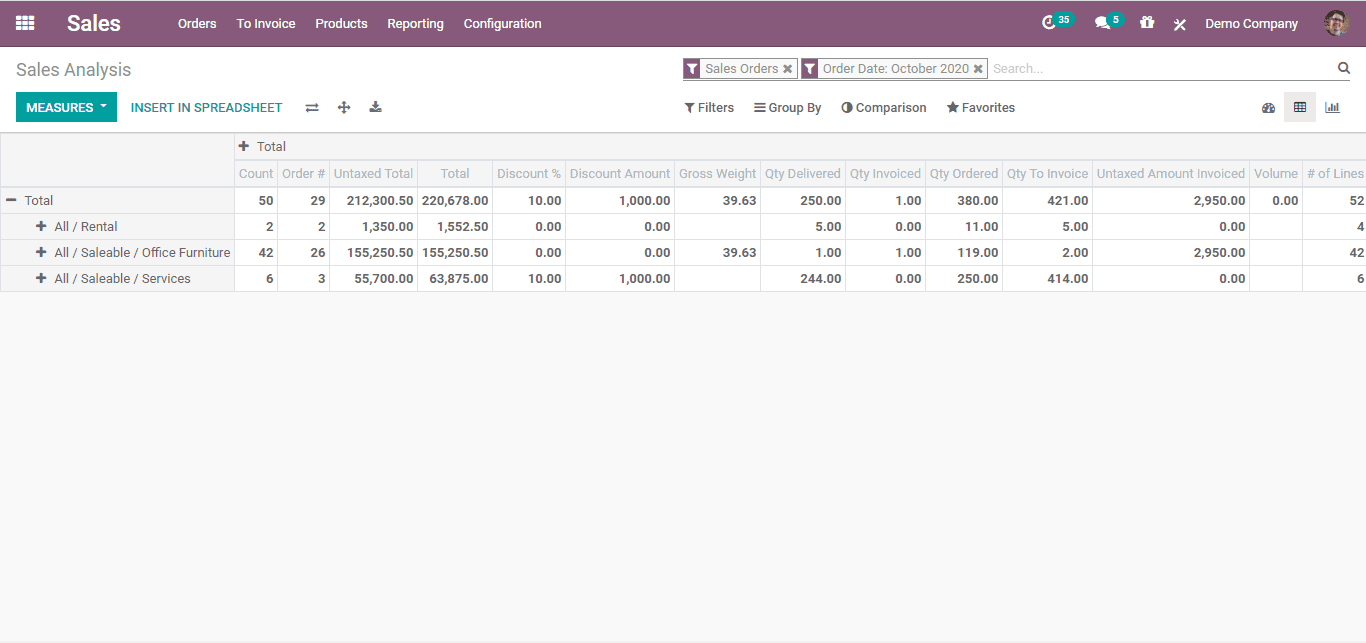Click Insert in Spreadsheet
This screenshot has height=643, width=1366.
[x=206, y=107]
